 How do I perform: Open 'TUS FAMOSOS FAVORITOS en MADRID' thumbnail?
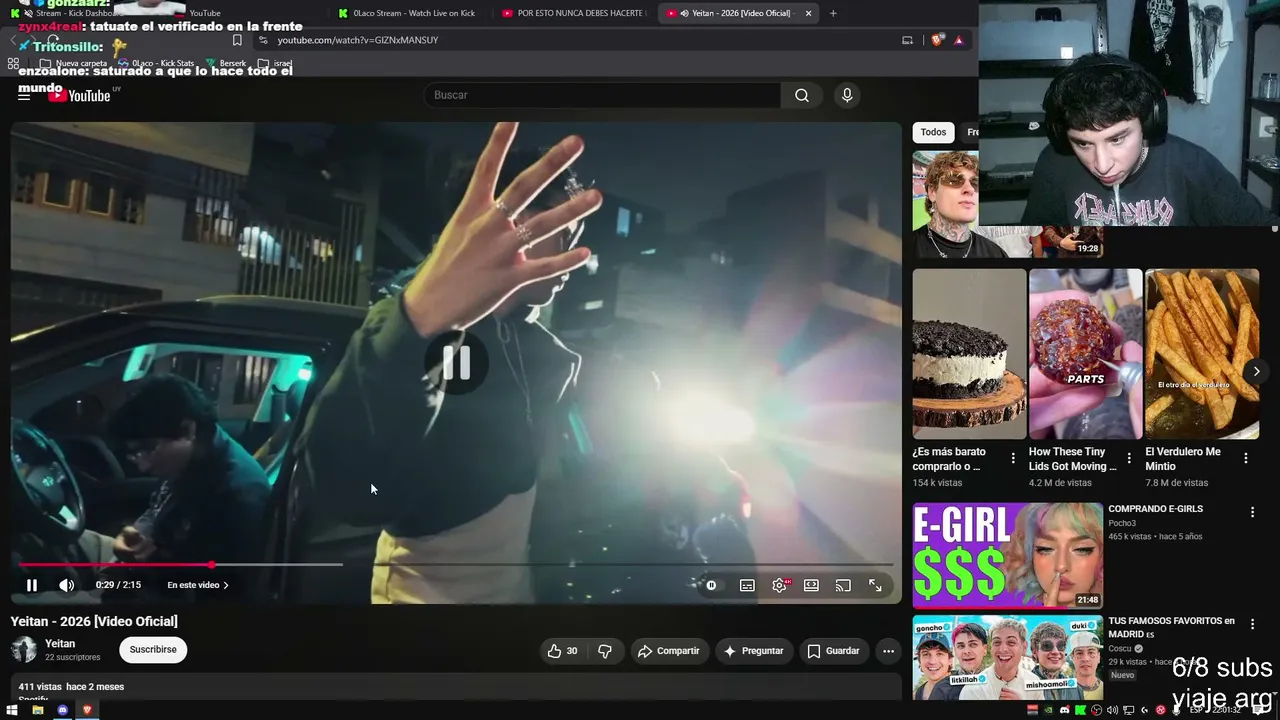(1008, 657)
